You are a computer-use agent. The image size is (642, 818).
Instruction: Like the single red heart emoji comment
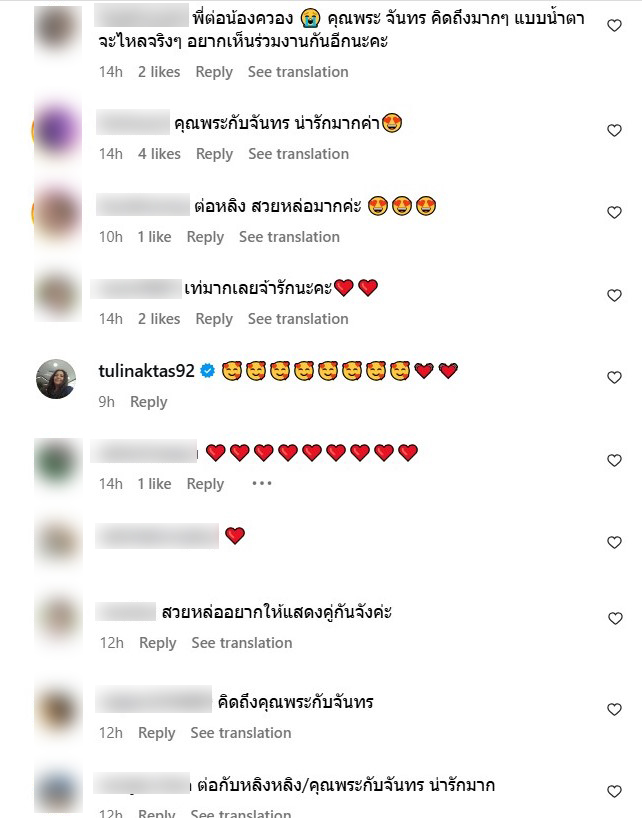coord(614,543)
